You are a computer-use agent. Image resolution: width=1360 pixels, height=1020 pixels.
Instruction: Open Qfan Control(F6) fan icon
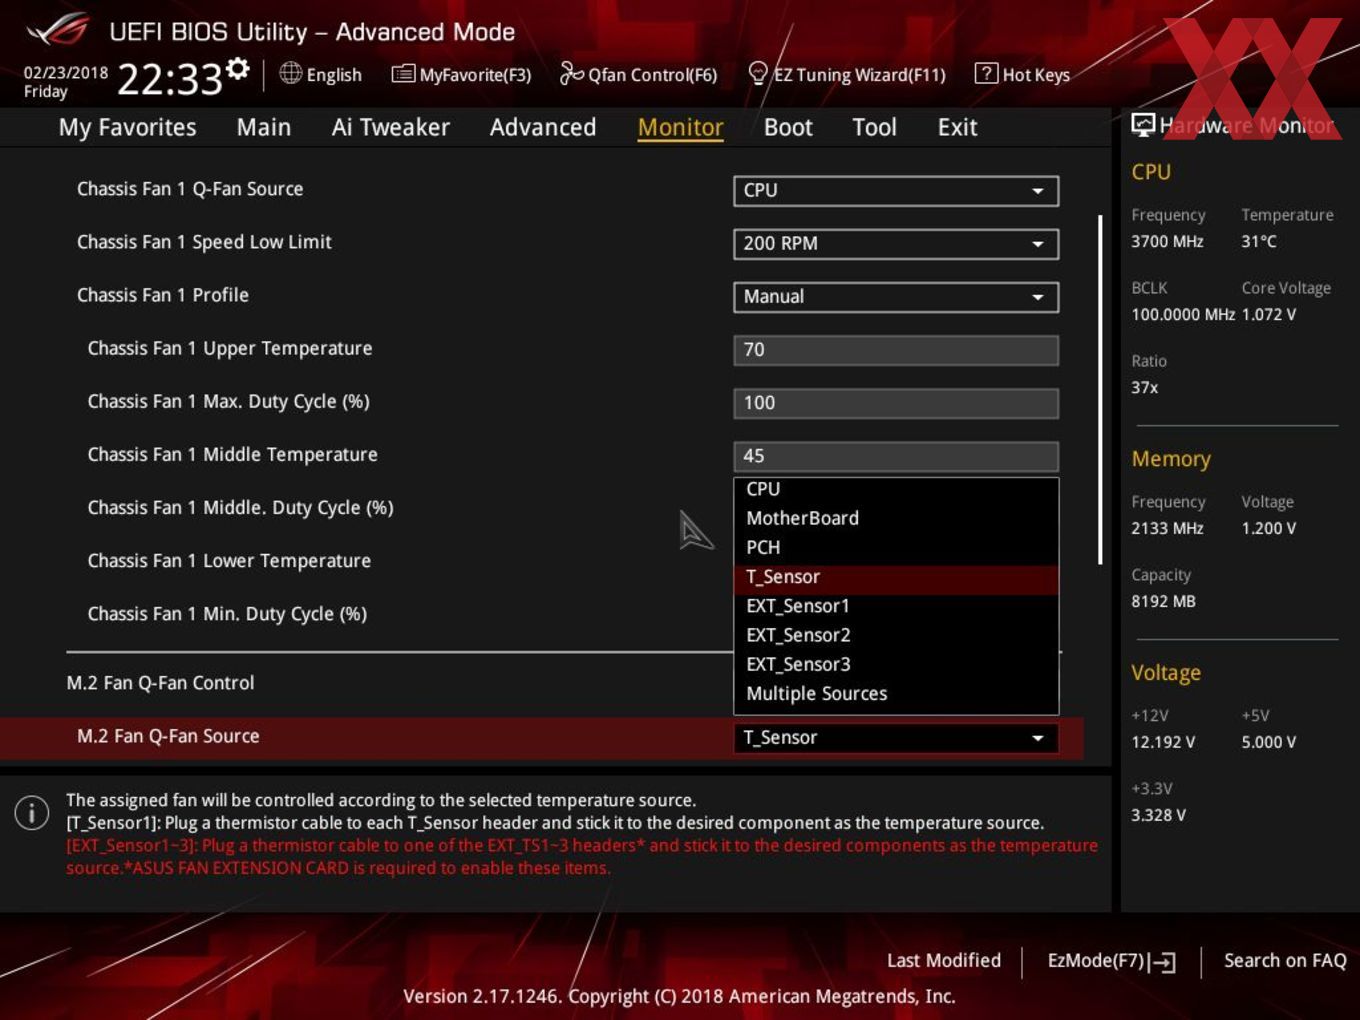(572, 73)
